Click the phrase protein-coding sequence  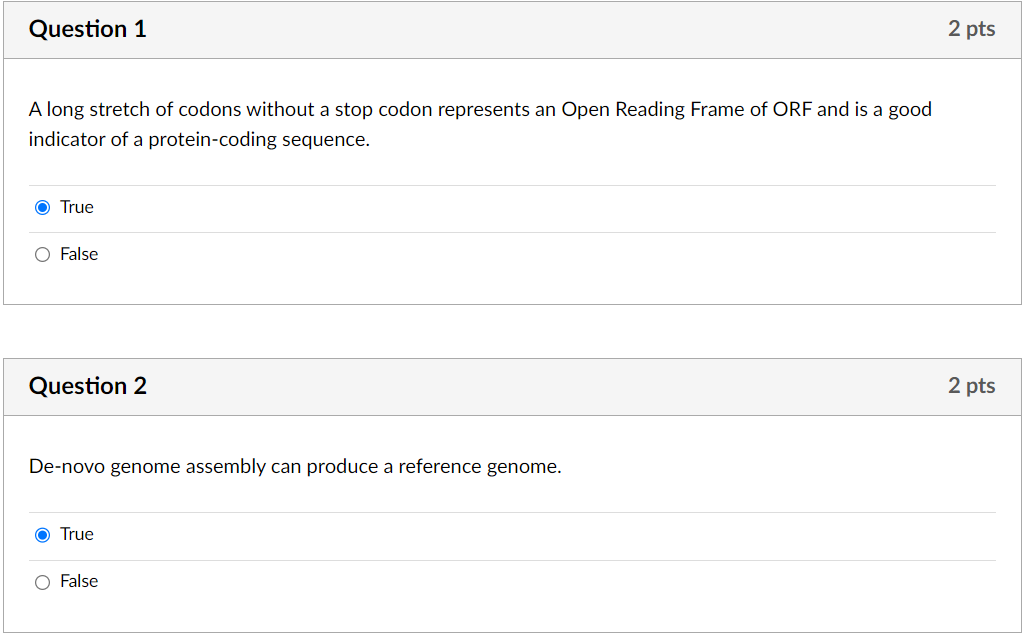[x=259, y=140]
